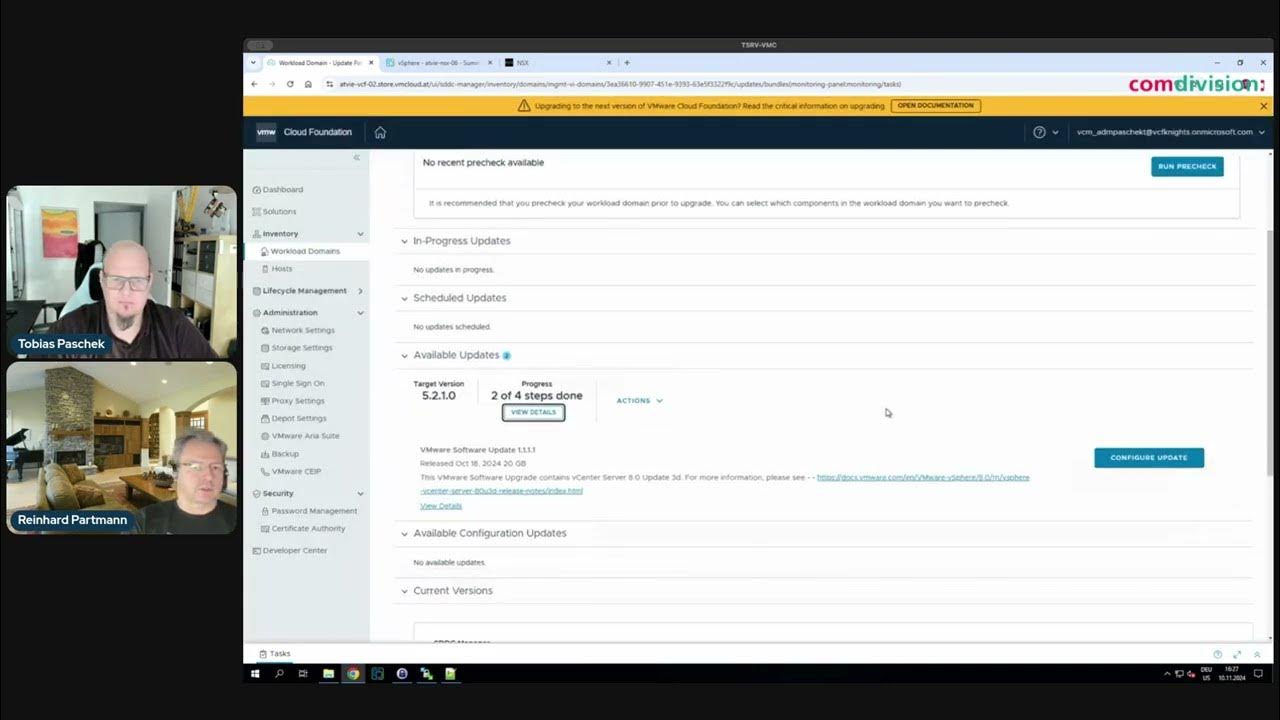Collapse the Scheduled Updates section
Screen dimensions: 1280x720
click(x=404, y=298)
